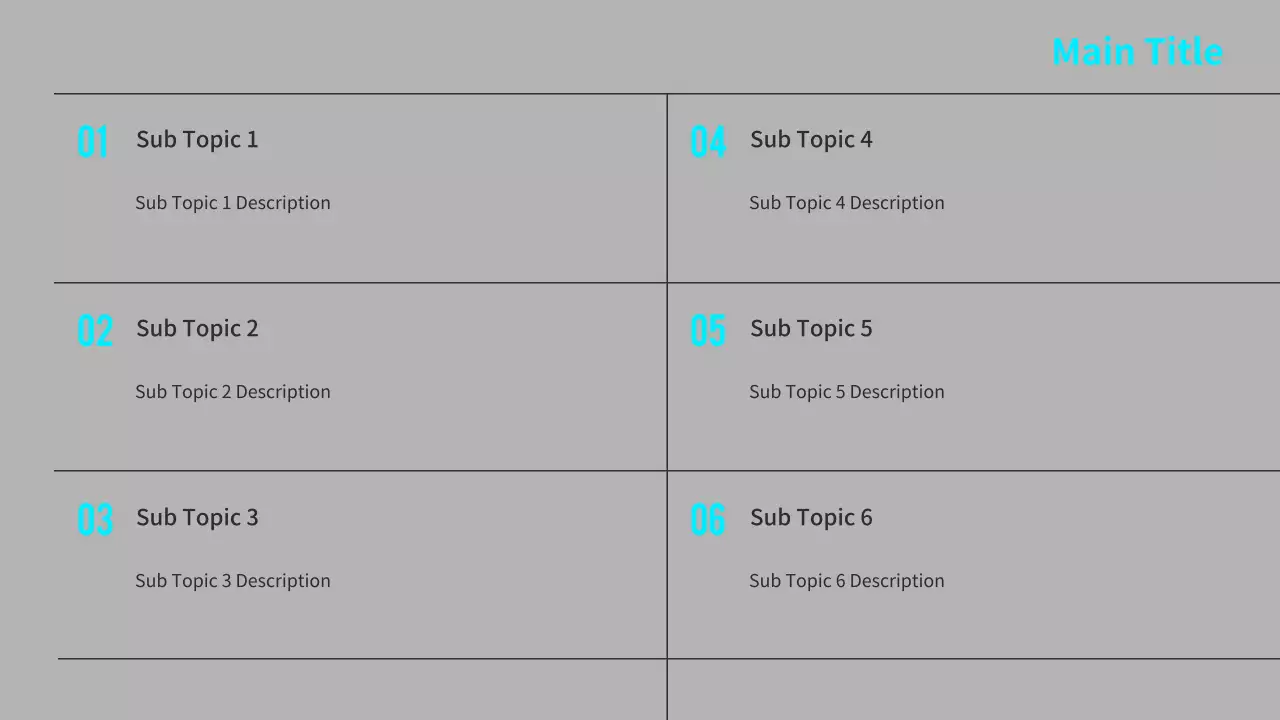Select the cyan number 04

(708, 142)
